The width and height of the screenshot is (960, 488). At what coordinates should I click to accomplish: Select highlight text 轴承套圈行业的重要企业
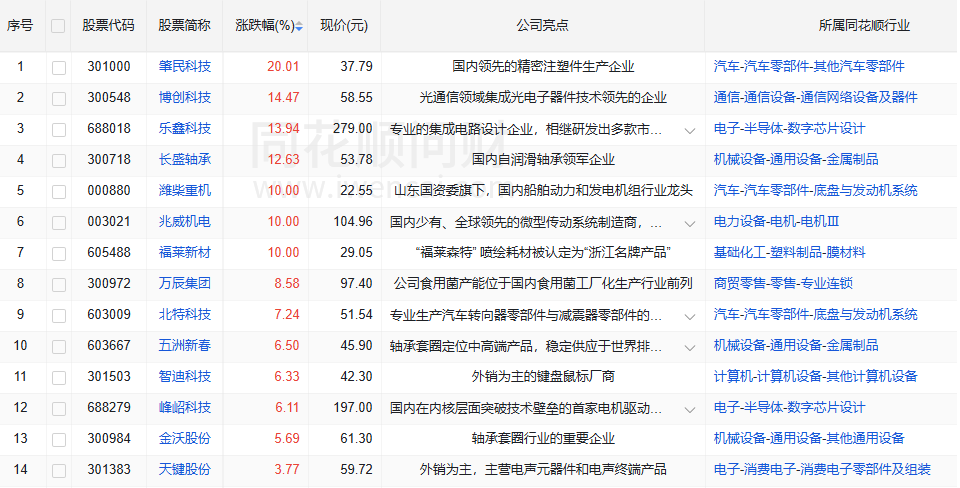(x=543, y=438)
